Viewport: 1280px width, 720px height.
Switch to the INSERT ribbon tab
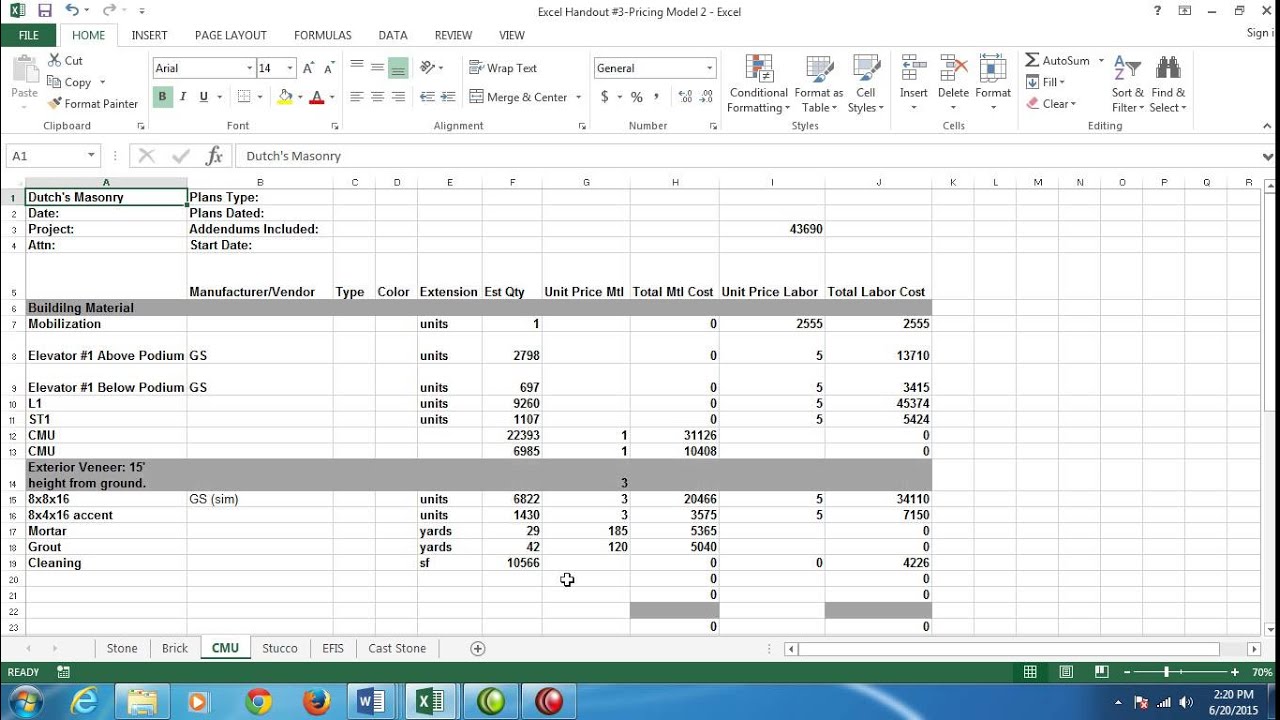click(x=150, y=35)
